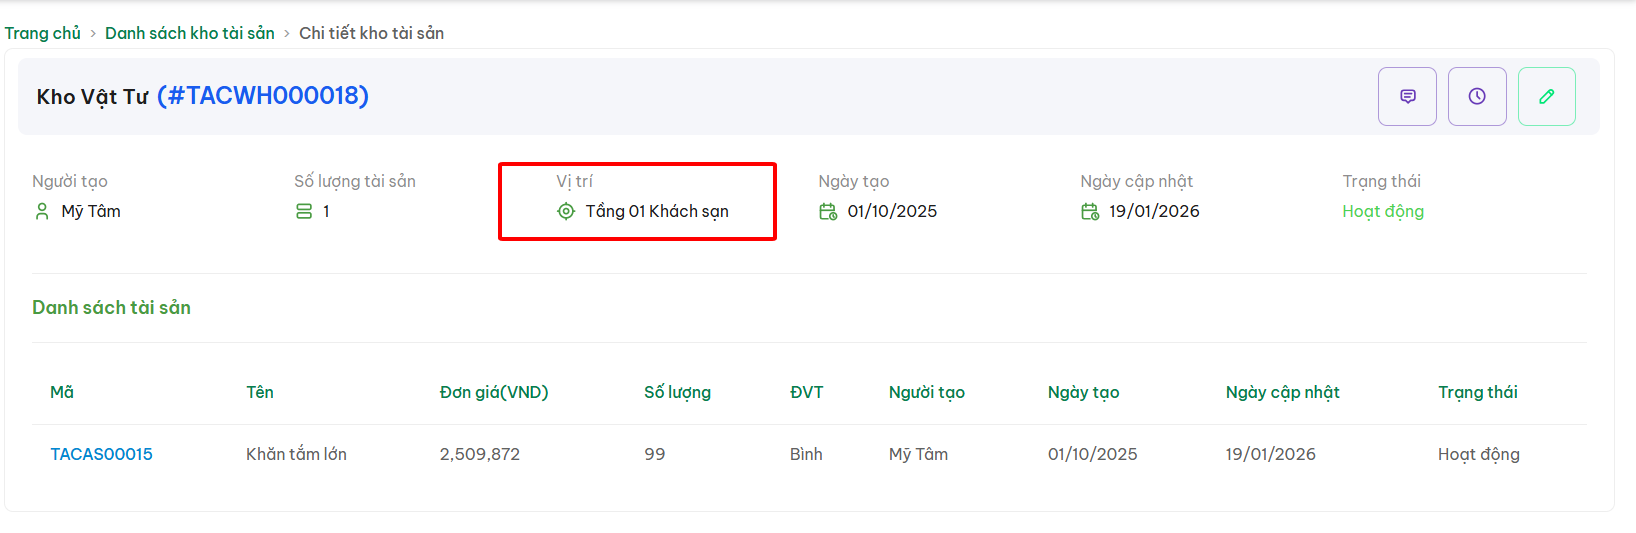Click the comment icon button
1636x533 pixels.
[1407, 96]
